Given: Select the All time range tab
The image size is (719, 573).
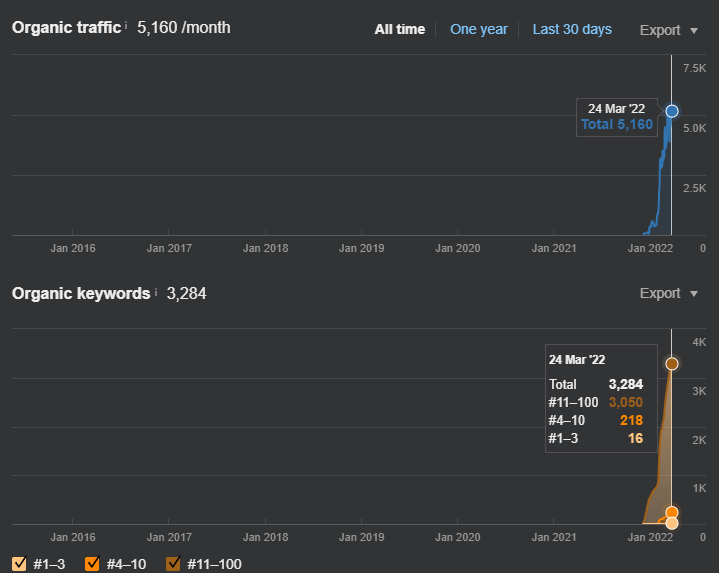Looking at the screenshot, I should 399,29.
